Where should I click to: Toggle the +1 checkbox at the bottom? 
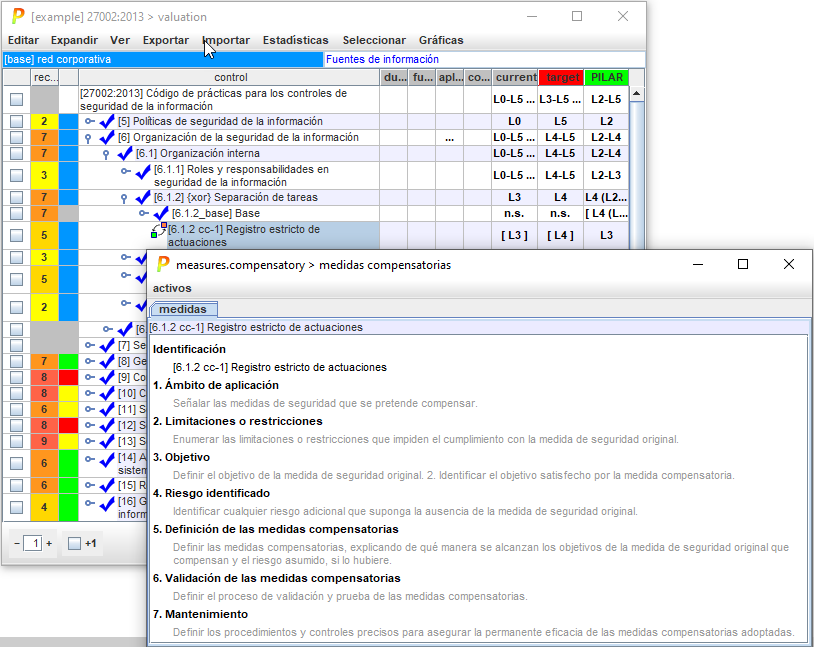pos(74,543)
